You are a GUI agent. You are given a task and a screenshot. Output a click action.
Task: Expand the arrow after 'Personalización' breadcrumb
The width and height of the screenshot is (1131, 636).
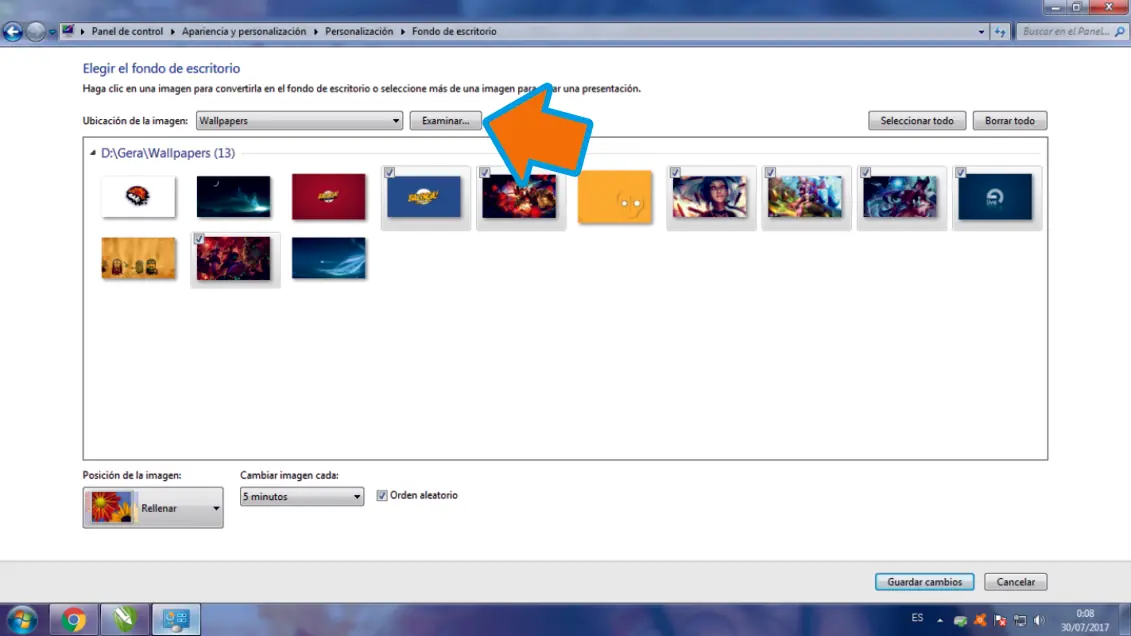[x=402, y=32]
